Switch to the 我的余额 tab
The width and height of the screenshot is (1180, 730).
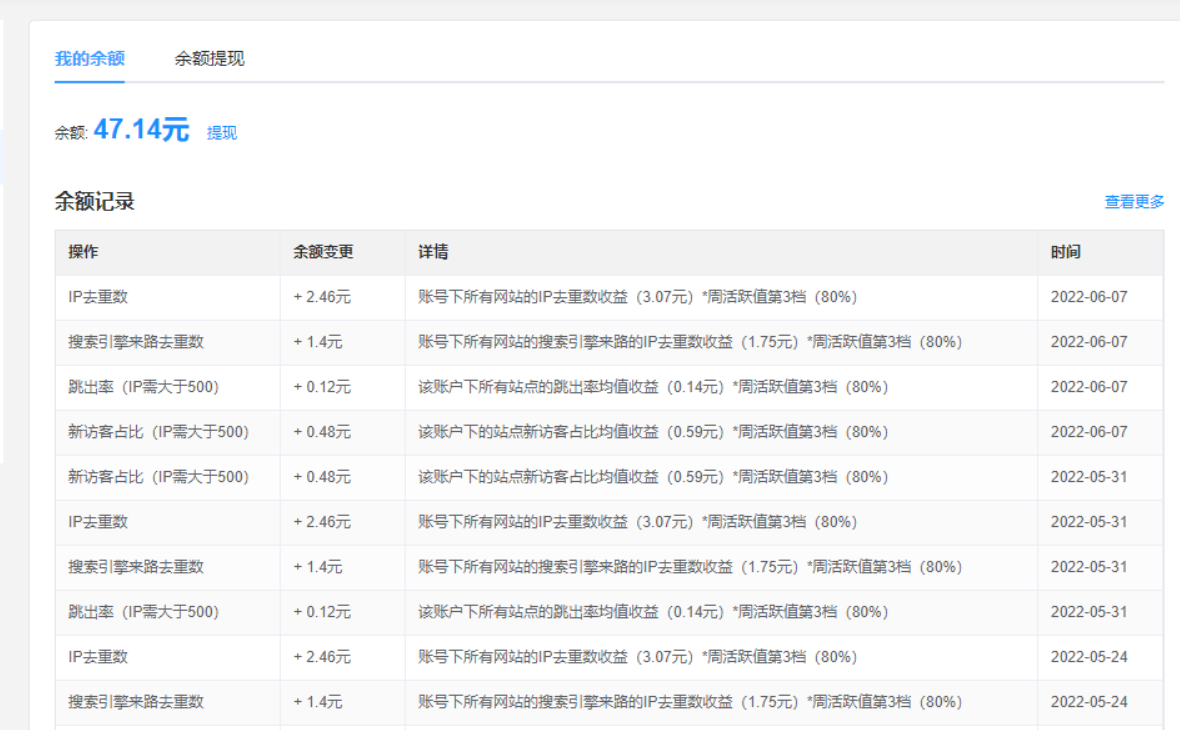click(89, 59)
